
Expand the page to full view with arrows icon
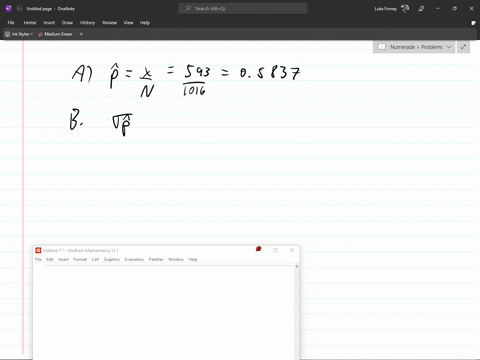(x=463, y=47)
